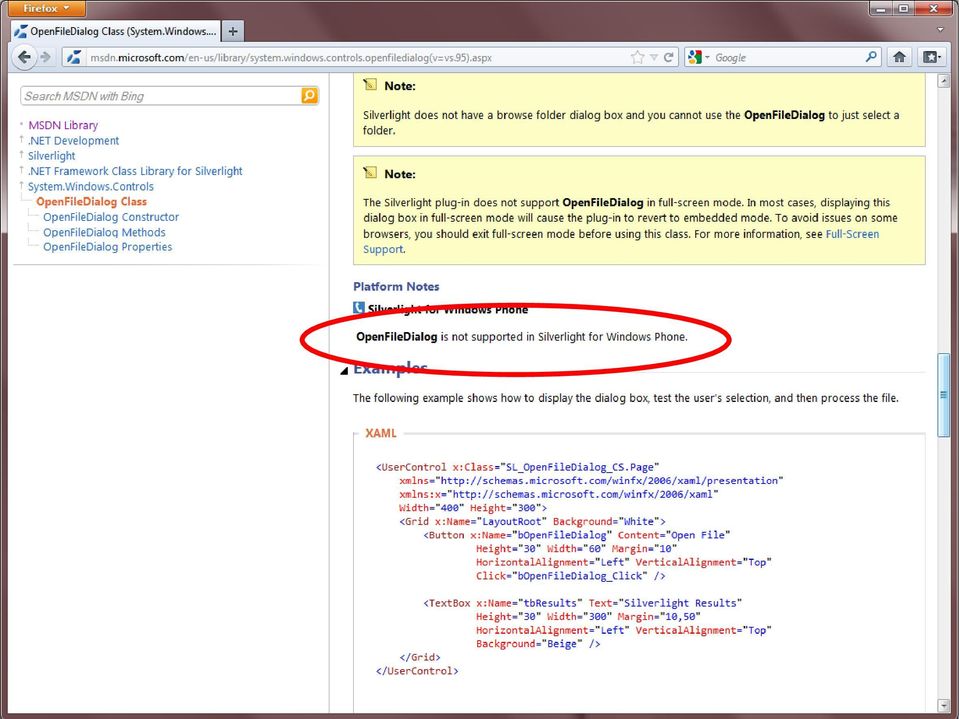Screen dimensions: 959x719
Task: Open the OpenFileDialog Methods page
Action: (104, 232)
